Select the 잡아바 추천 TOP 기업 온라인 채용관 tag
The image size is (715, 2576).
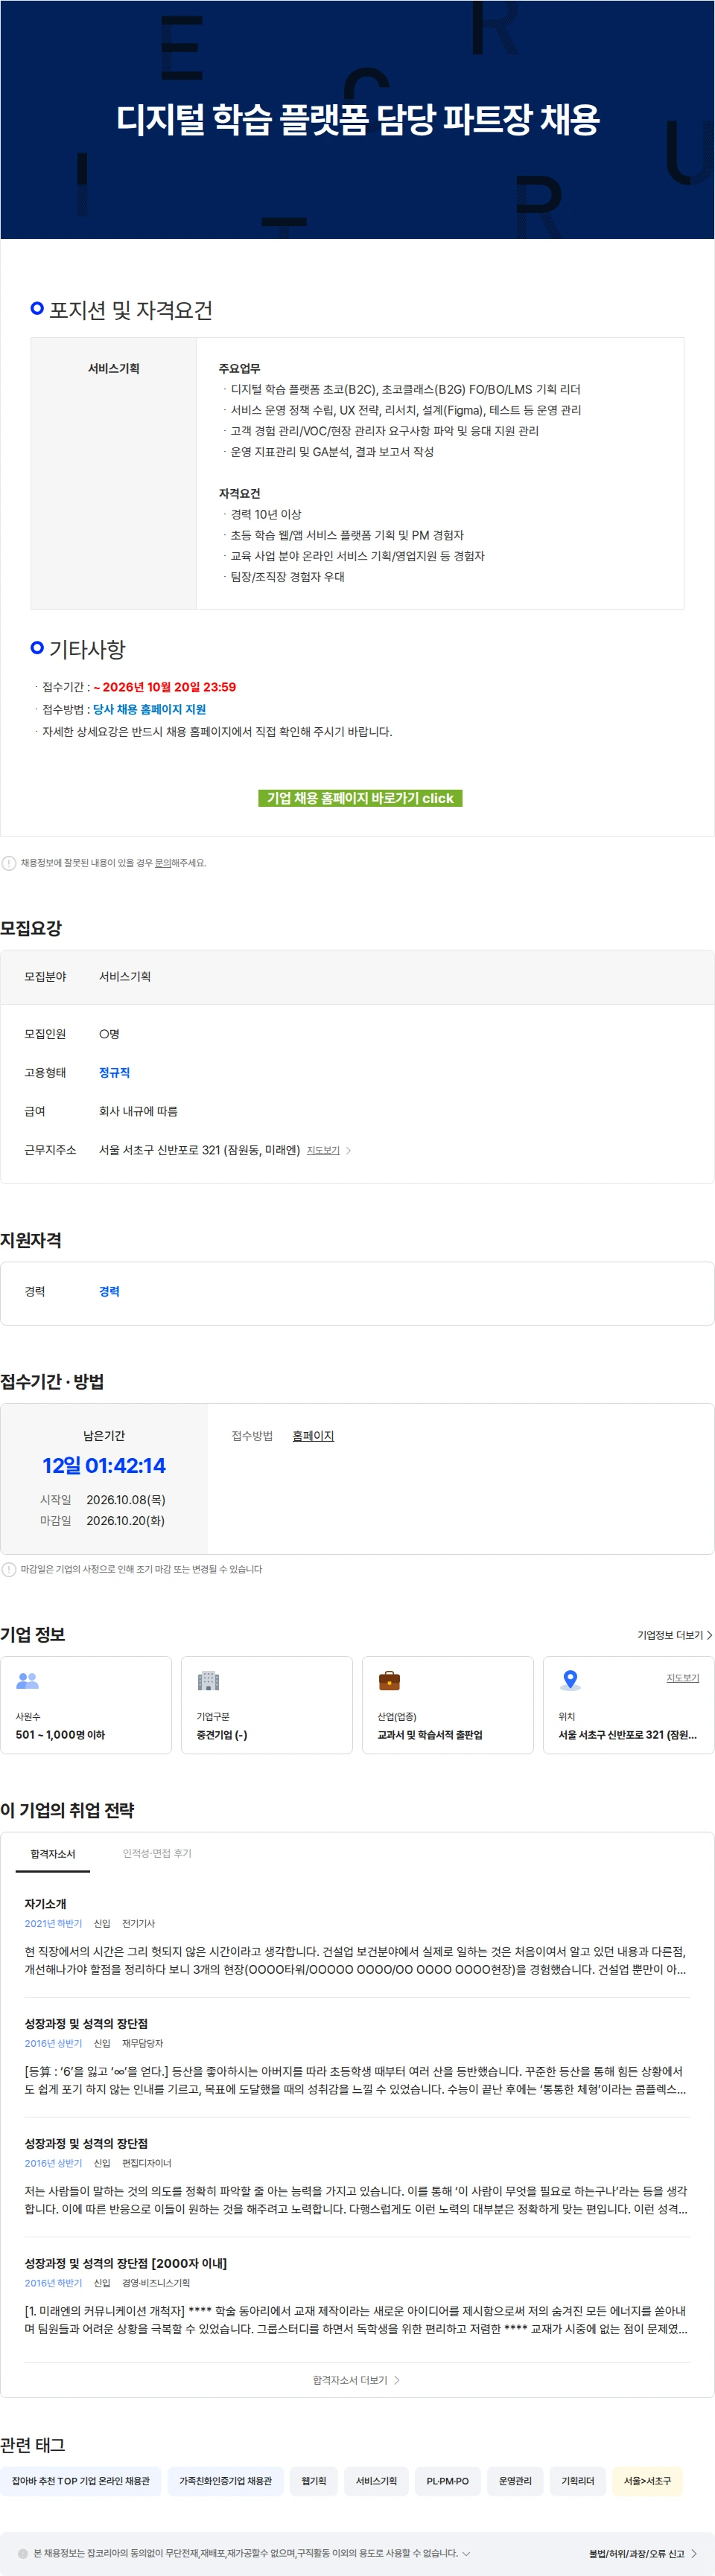tap(80, 2481)
